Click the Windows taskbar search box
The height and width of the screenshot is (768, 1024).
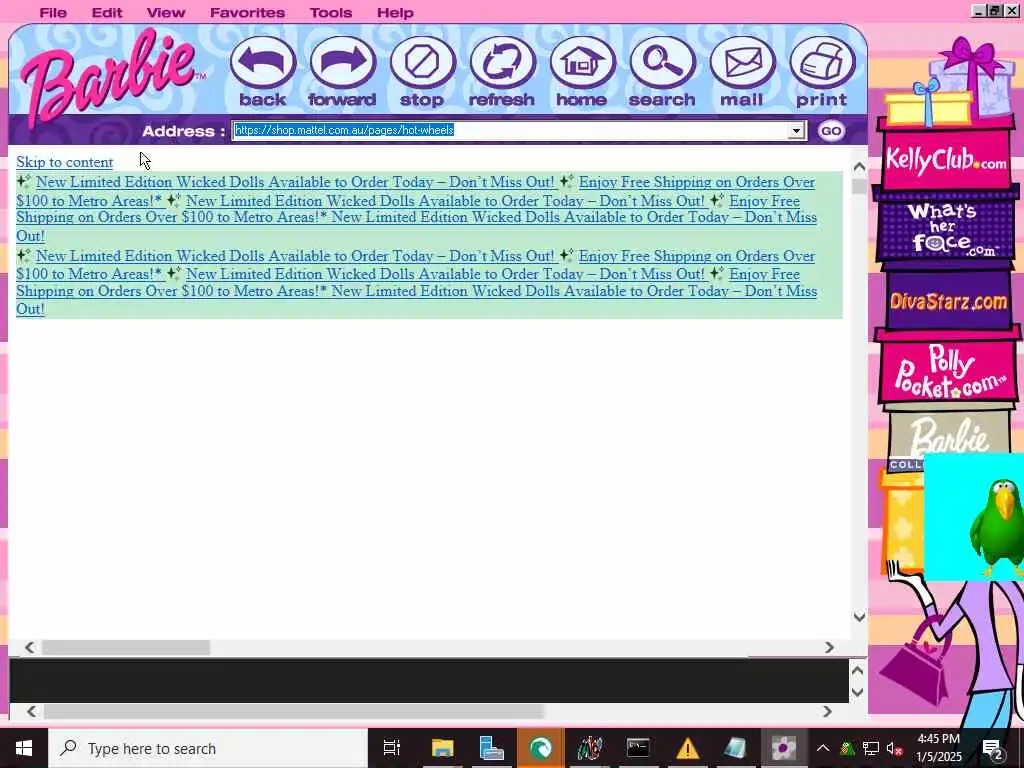pos(208,748)
